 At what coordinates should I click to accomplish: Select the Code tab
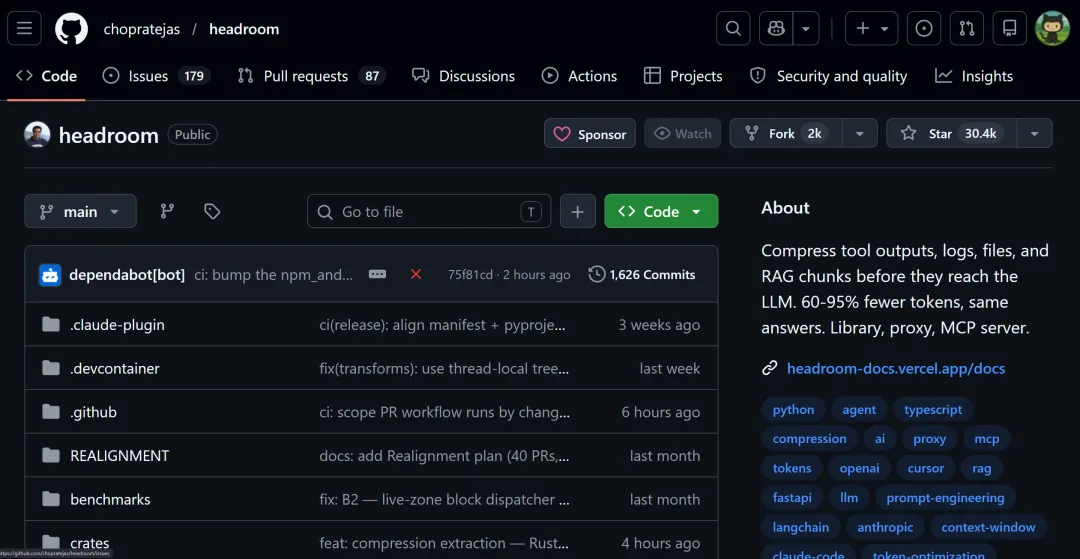[46, 76]
